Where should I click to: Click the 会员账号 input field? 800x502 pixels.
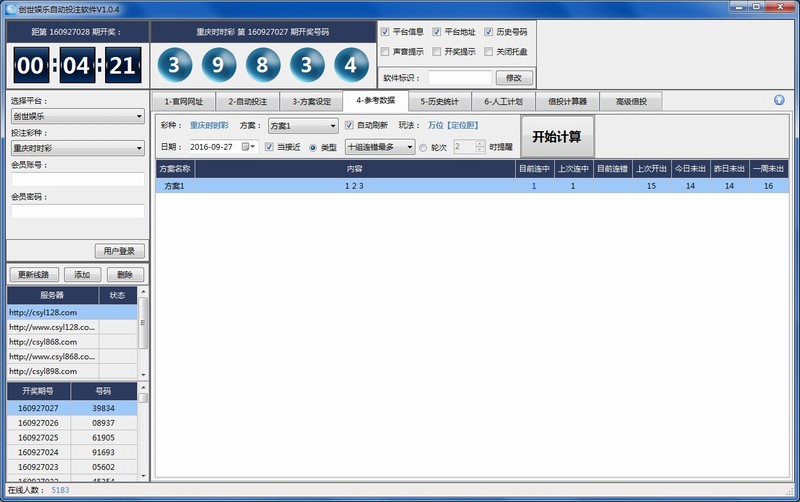(77, 179)
